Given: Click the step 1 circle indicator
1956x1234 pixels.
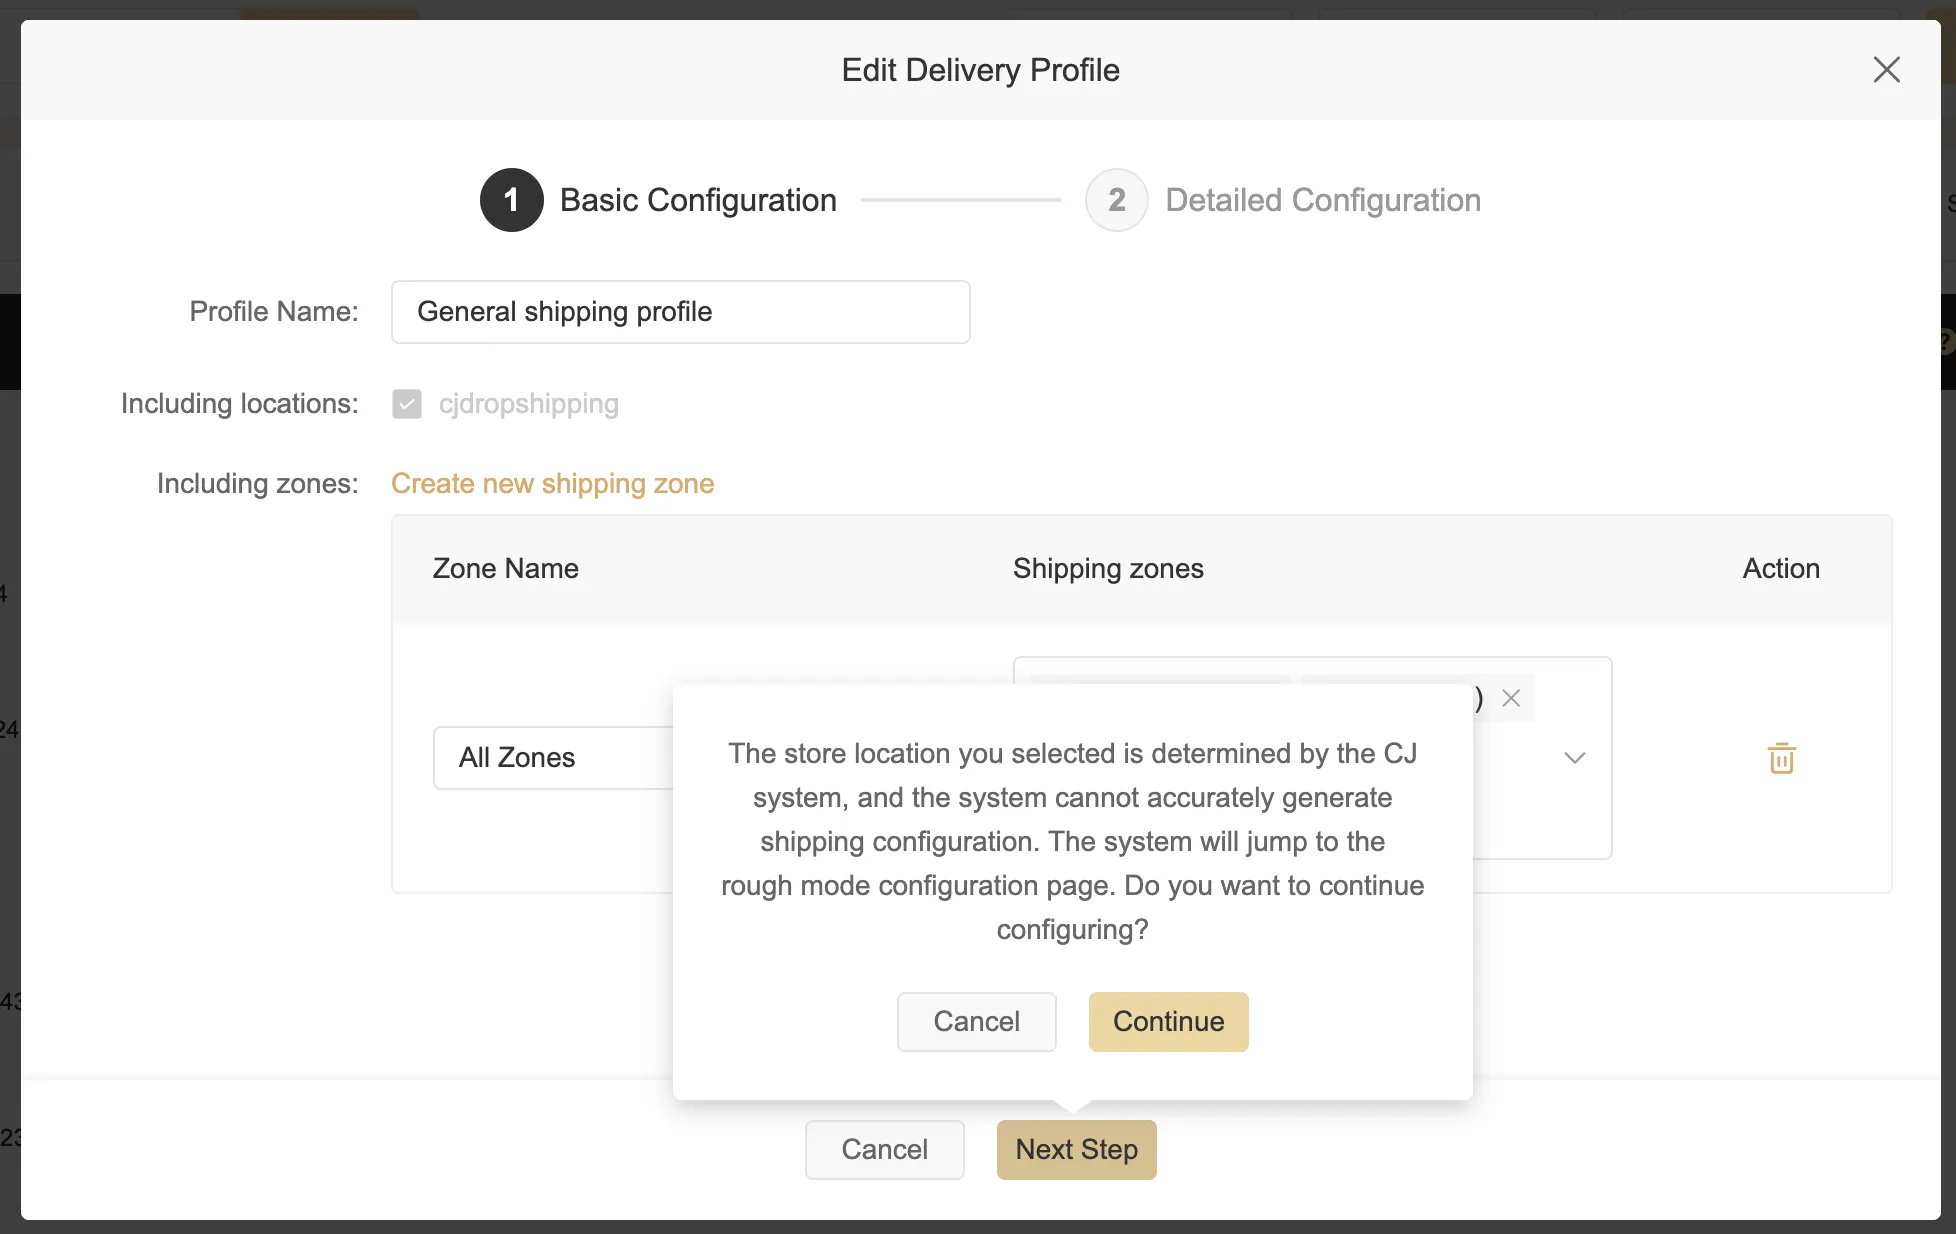Looking at the screenshot, I should coord(511,200).
